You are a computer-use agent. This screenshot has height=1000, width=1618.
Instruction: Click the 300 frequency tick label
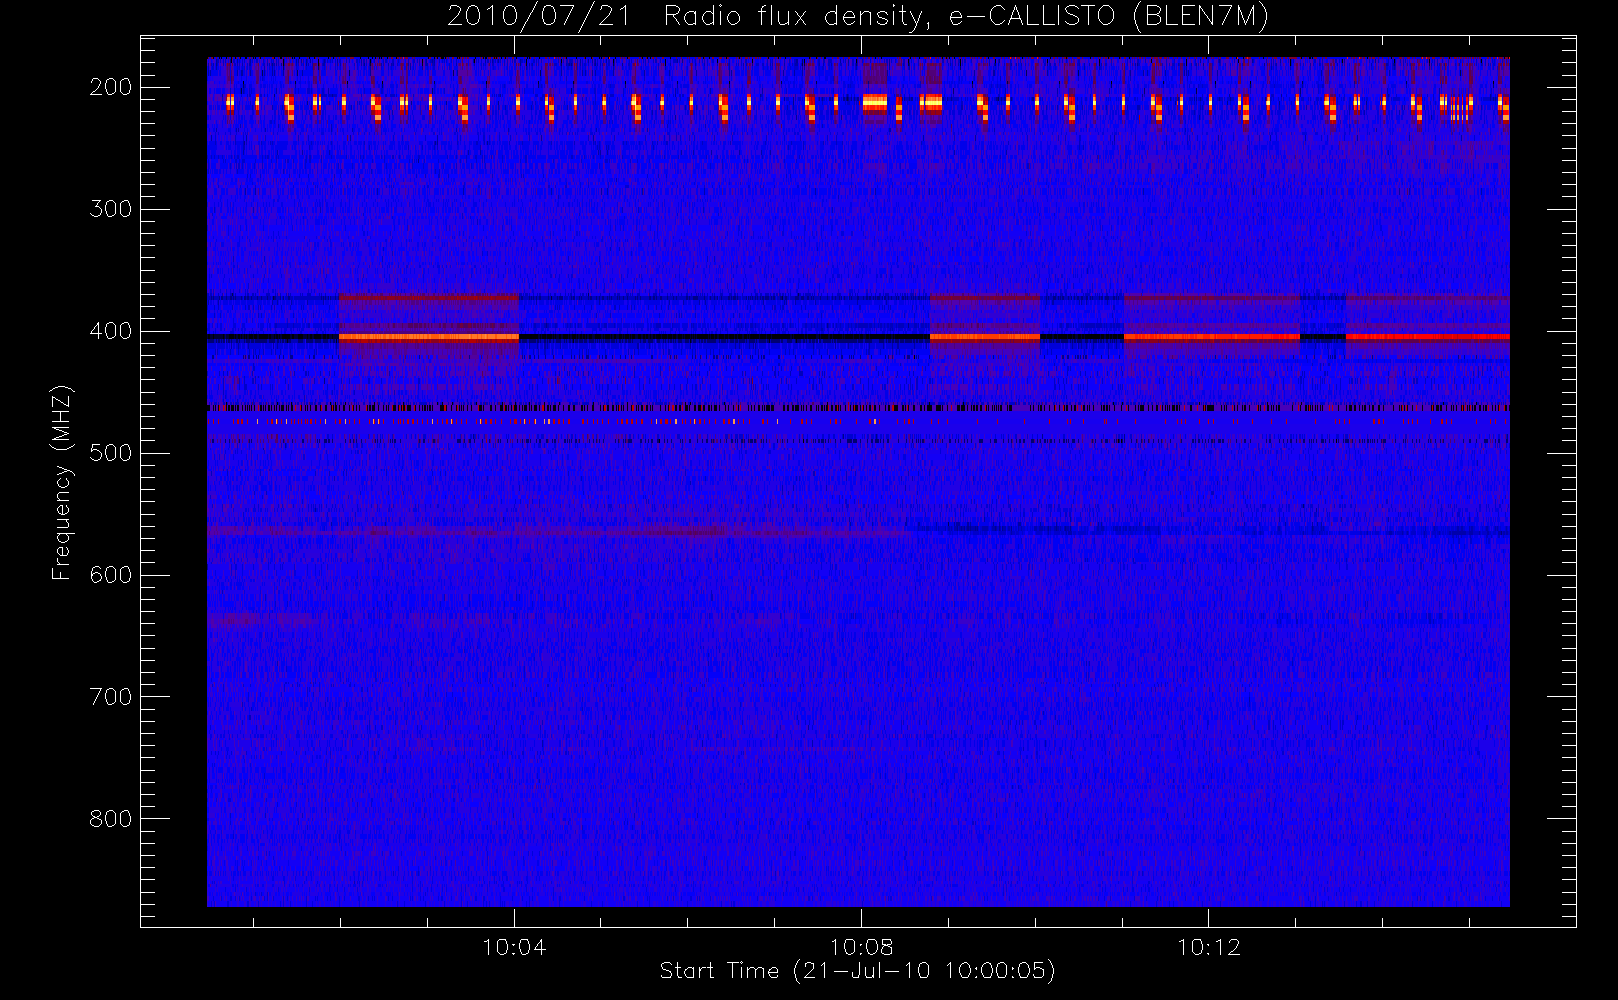tap(111, 209)
